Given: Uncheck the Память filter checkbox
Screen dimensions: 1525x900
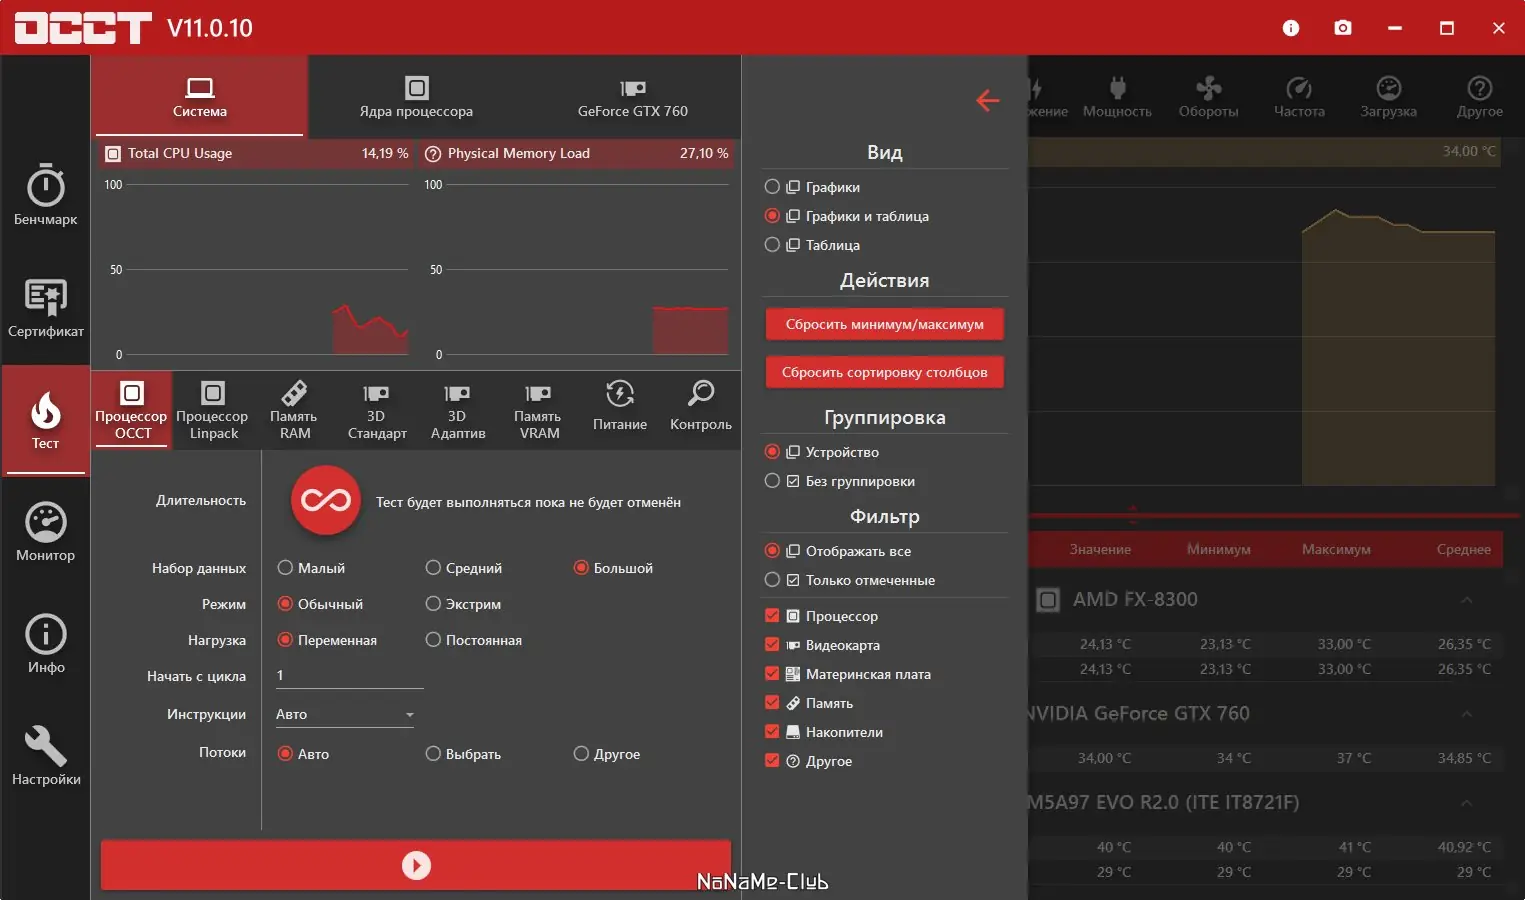Looking at the screenshot, I should point(772,703).
